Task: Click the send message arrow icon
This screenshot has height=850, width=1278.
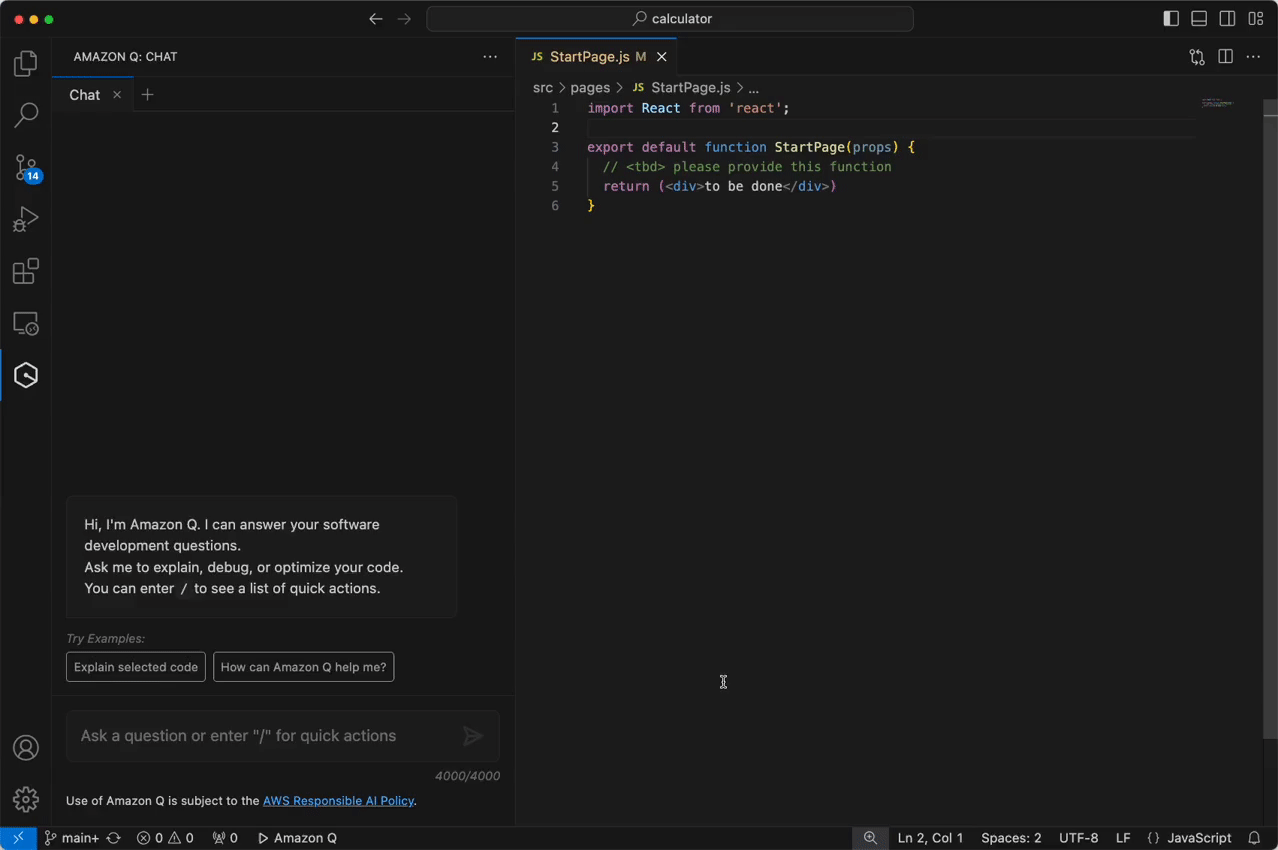Action: point(473,737)
